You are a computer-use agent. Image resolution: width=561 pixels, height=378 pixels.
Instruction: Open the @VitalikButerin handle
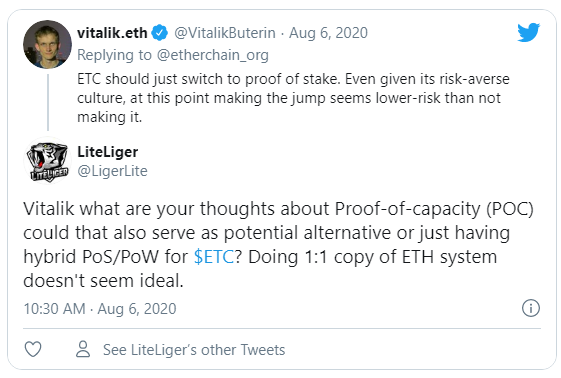(x=225, y=33)
